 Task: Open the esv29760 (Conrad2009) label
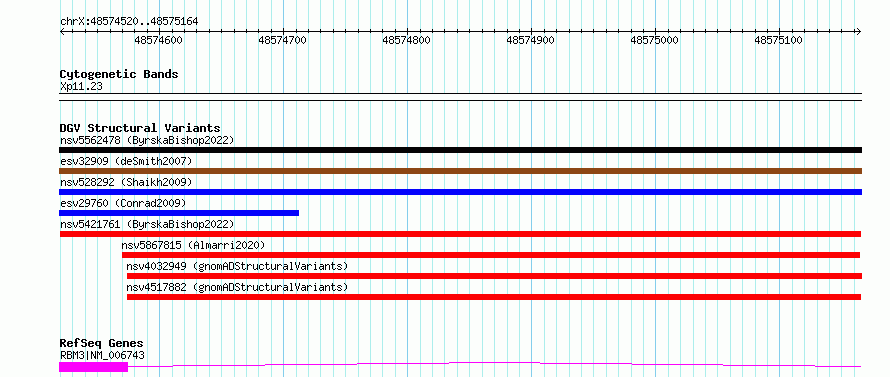pos(123,203)
